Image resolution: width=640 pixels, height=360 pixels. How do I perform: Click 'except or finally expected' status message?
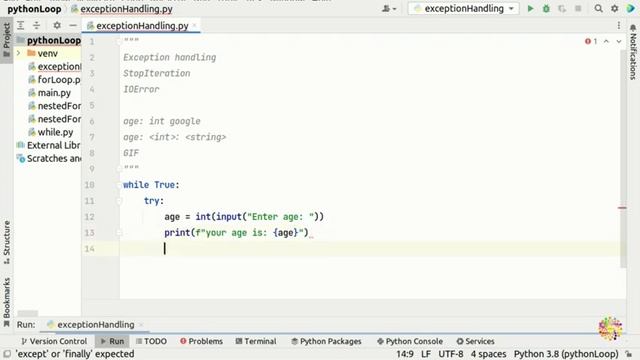click(75, 354)
